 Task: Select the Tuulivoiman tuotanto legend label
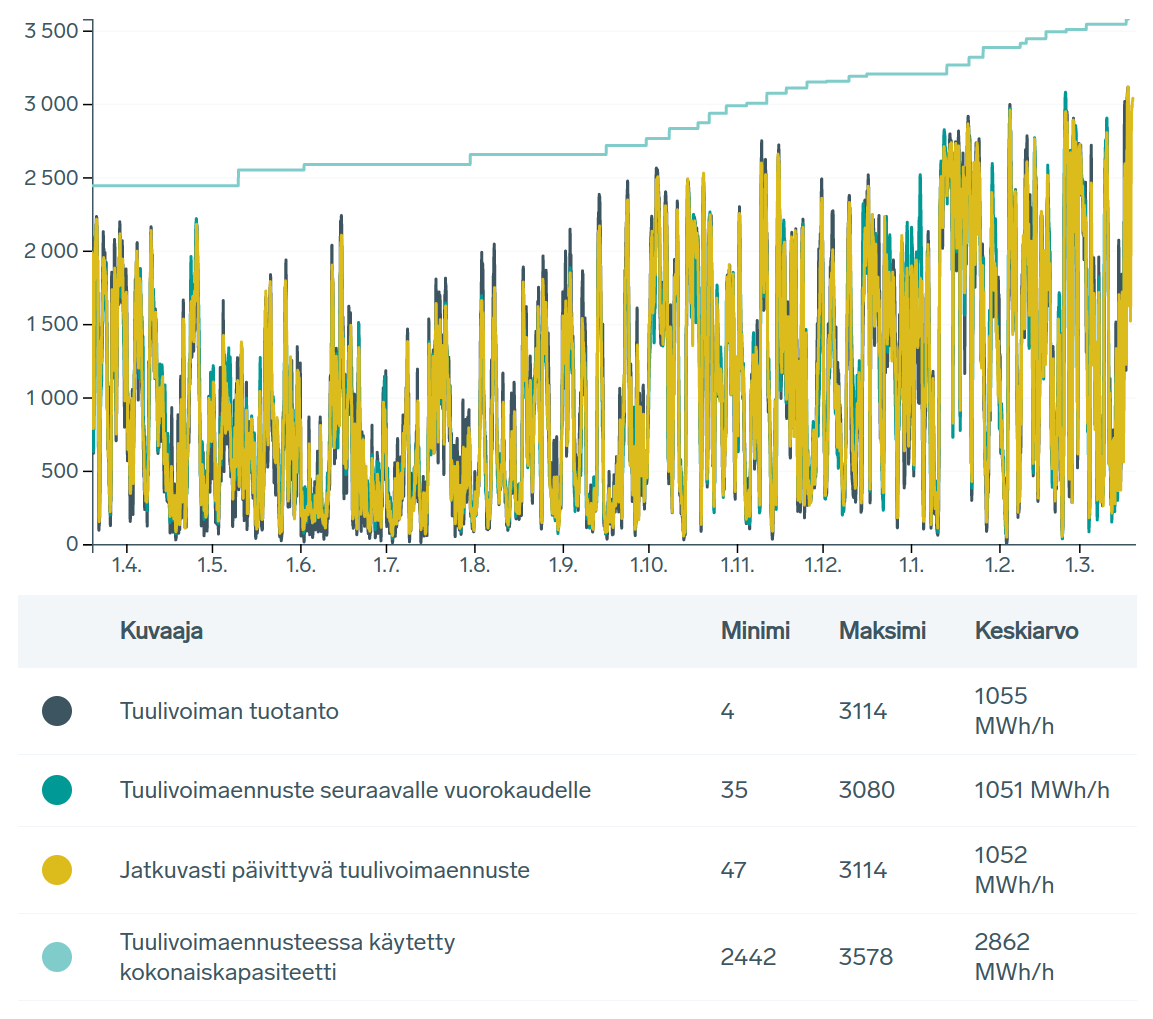[229, 711]
